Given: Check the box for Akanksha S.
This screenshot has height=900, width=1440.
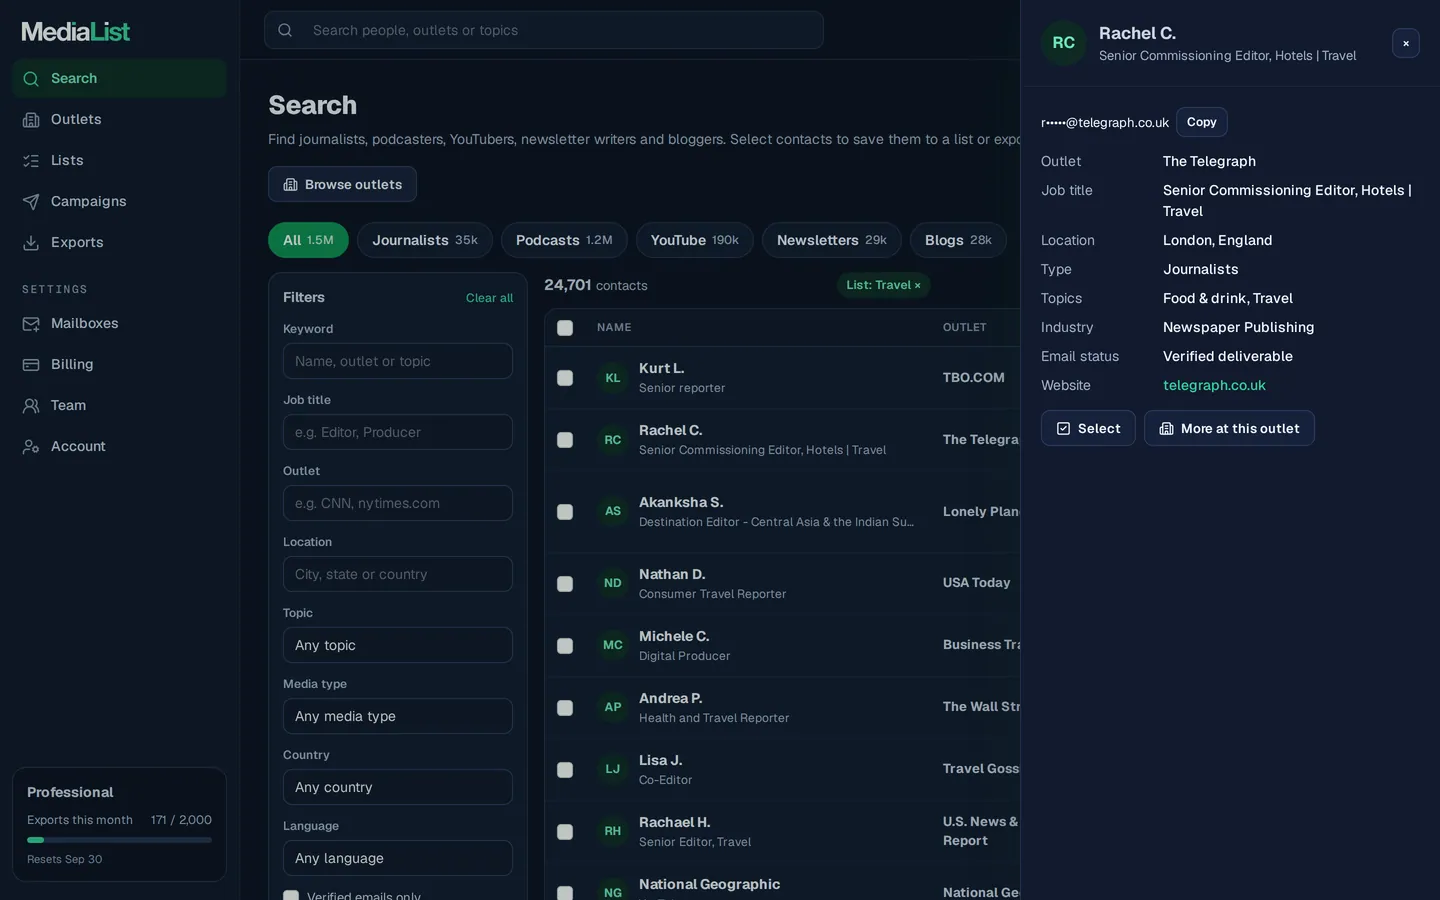Looking at the screenshot, I should [565, 512].
